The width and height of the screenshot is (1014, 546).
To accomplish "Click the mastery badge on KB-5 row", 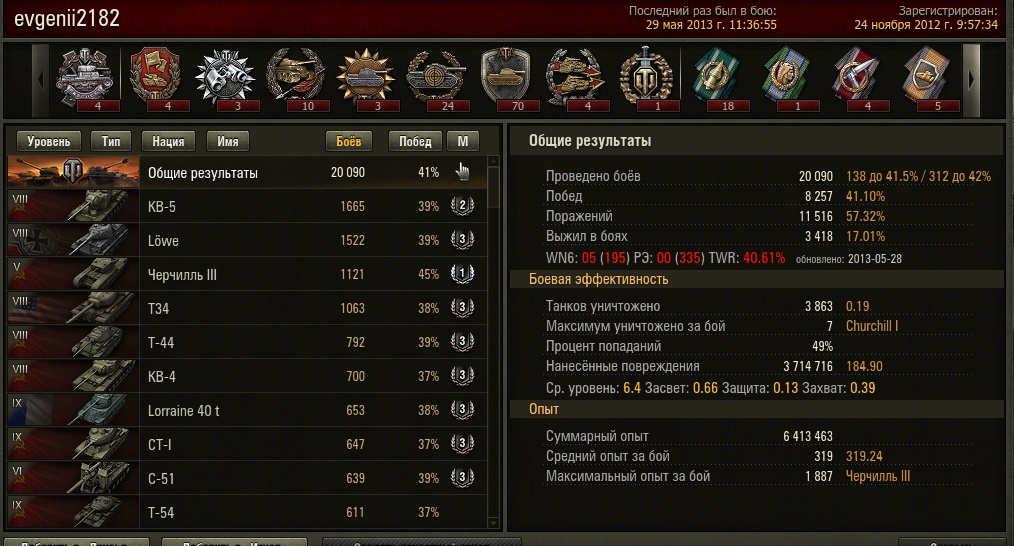I will click(x=462, y=206).
